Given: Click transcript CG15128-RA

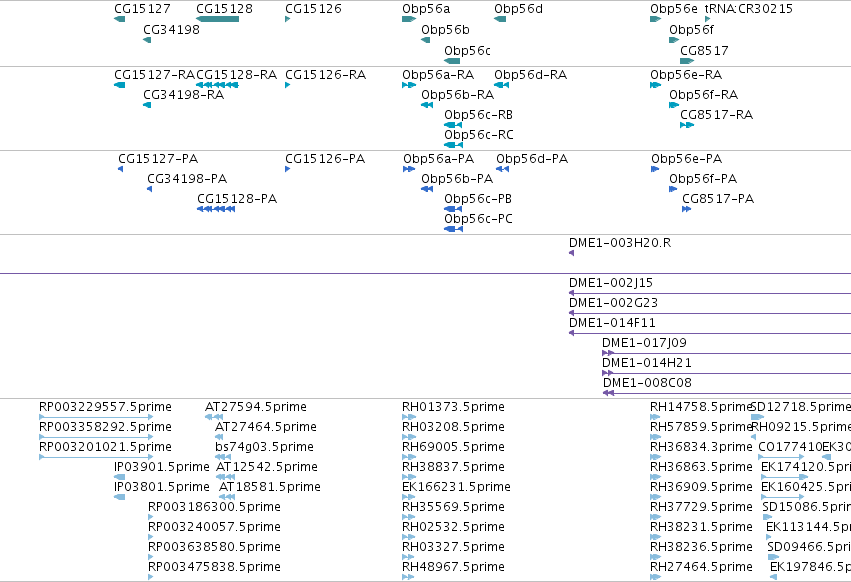Looking at the screenshot, I should tap(237, 74).
